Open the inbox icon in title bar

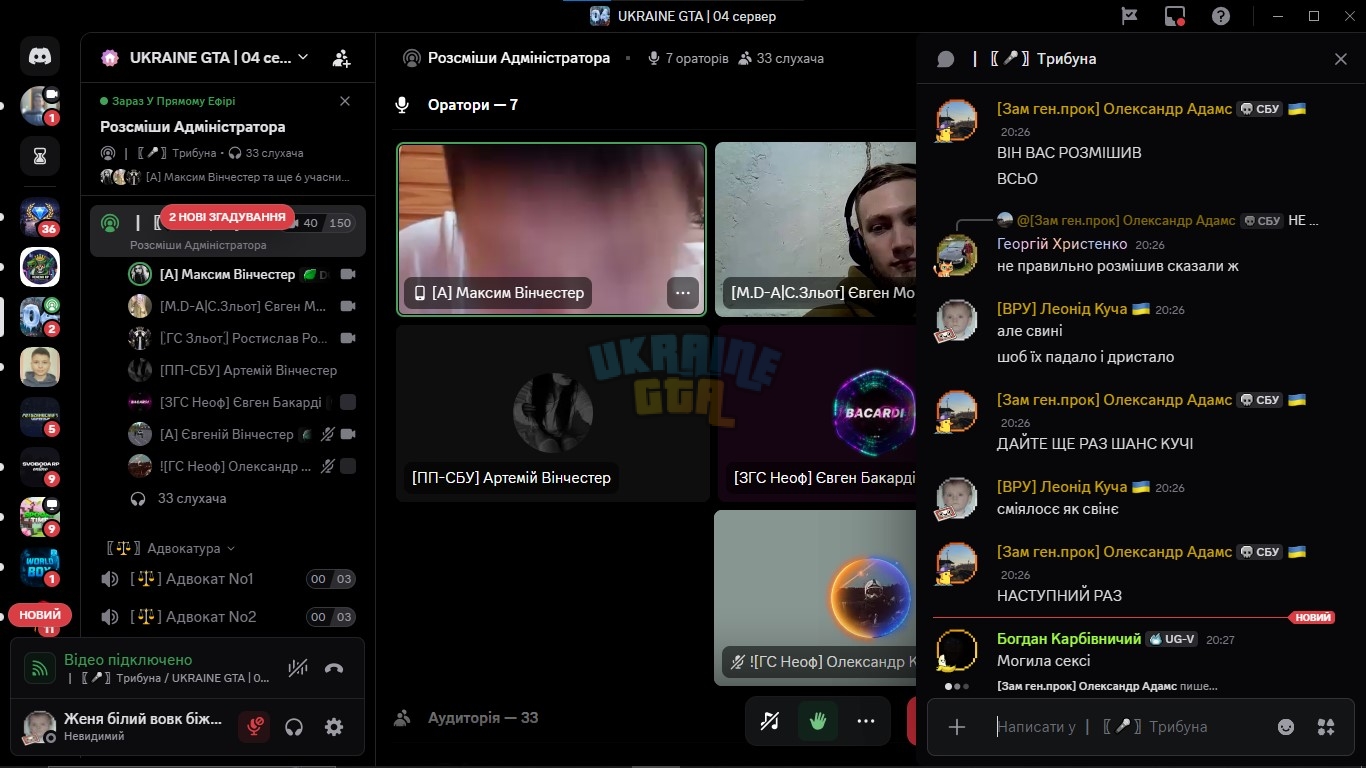tap(1175, 16)
